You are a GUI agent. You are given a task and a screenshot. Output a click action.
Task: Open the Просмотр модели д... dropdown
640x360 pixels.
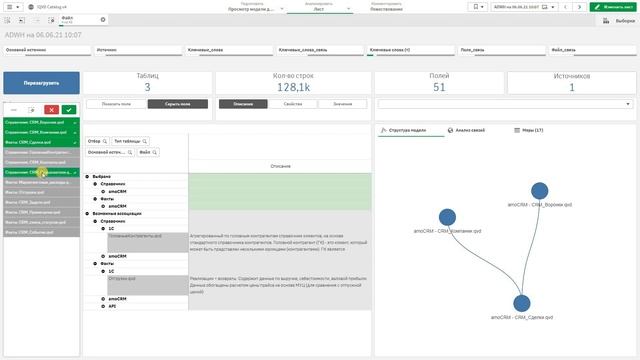point(256,7)
